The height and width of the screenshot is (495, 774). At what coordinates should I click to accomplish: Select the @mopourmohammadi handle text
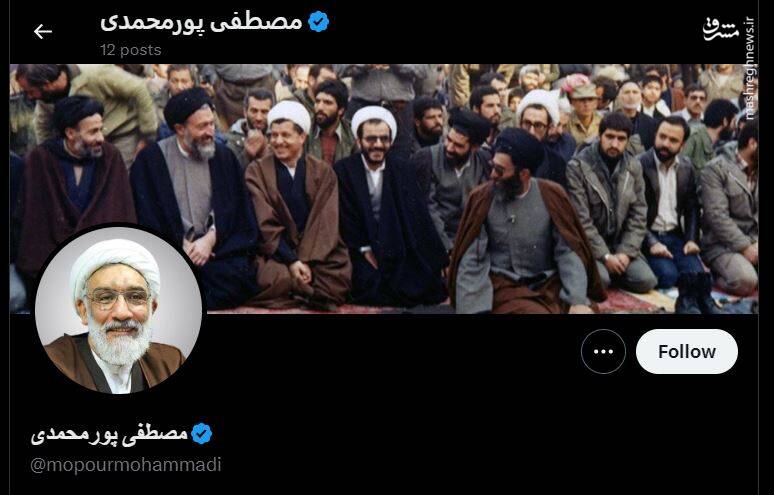(126, 464)
